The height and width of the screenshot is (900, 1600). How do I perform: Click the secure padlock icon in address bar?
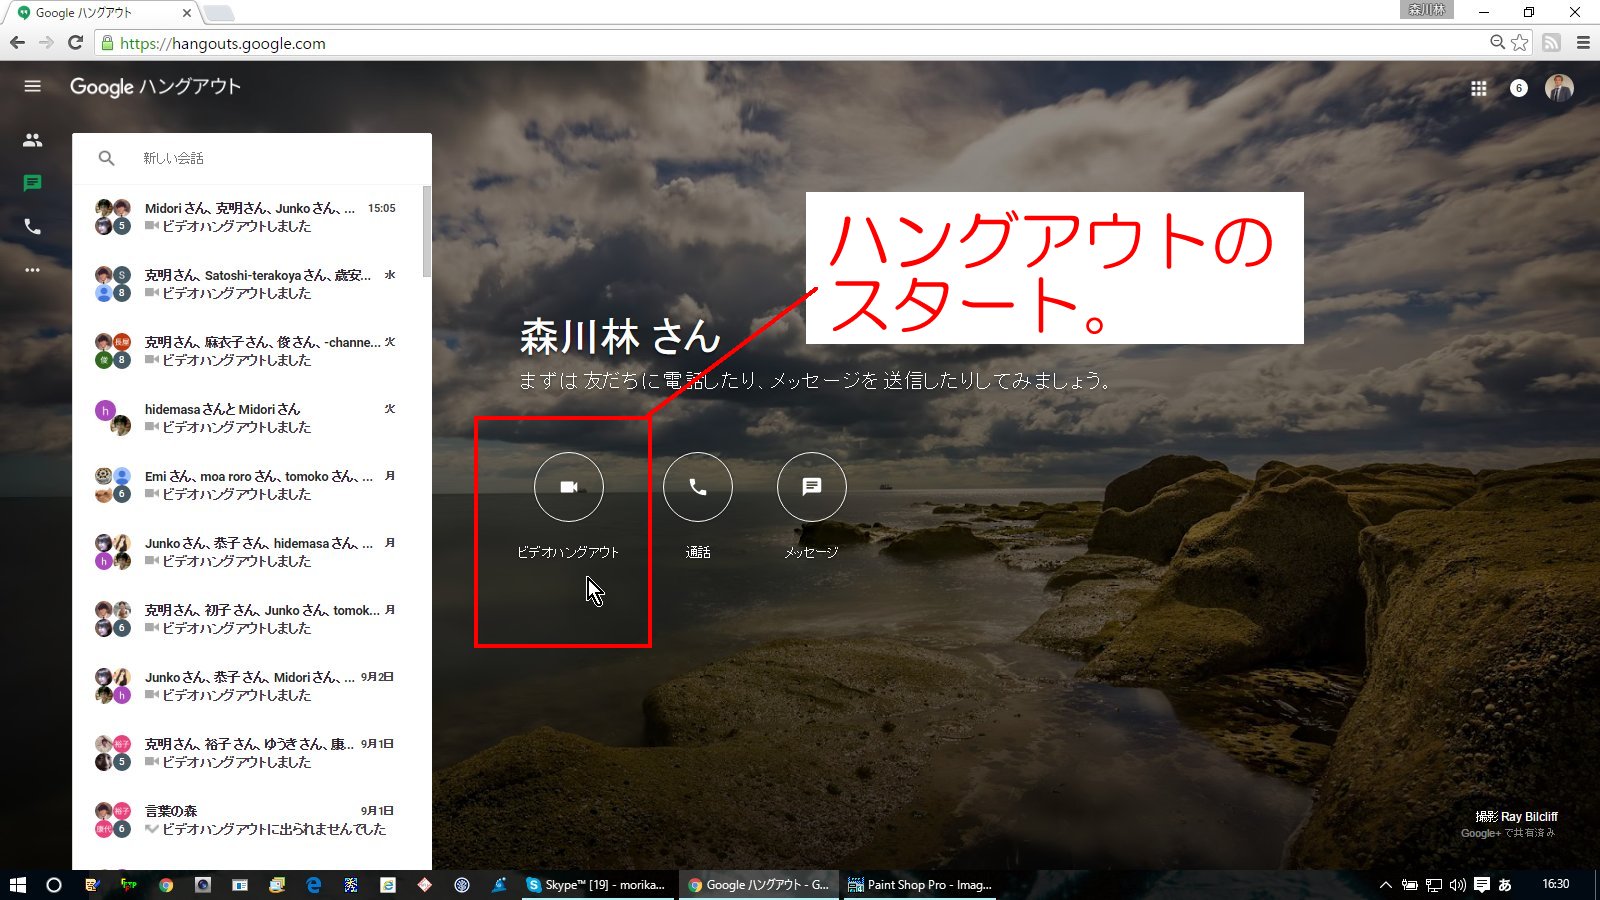pos(107,43)
